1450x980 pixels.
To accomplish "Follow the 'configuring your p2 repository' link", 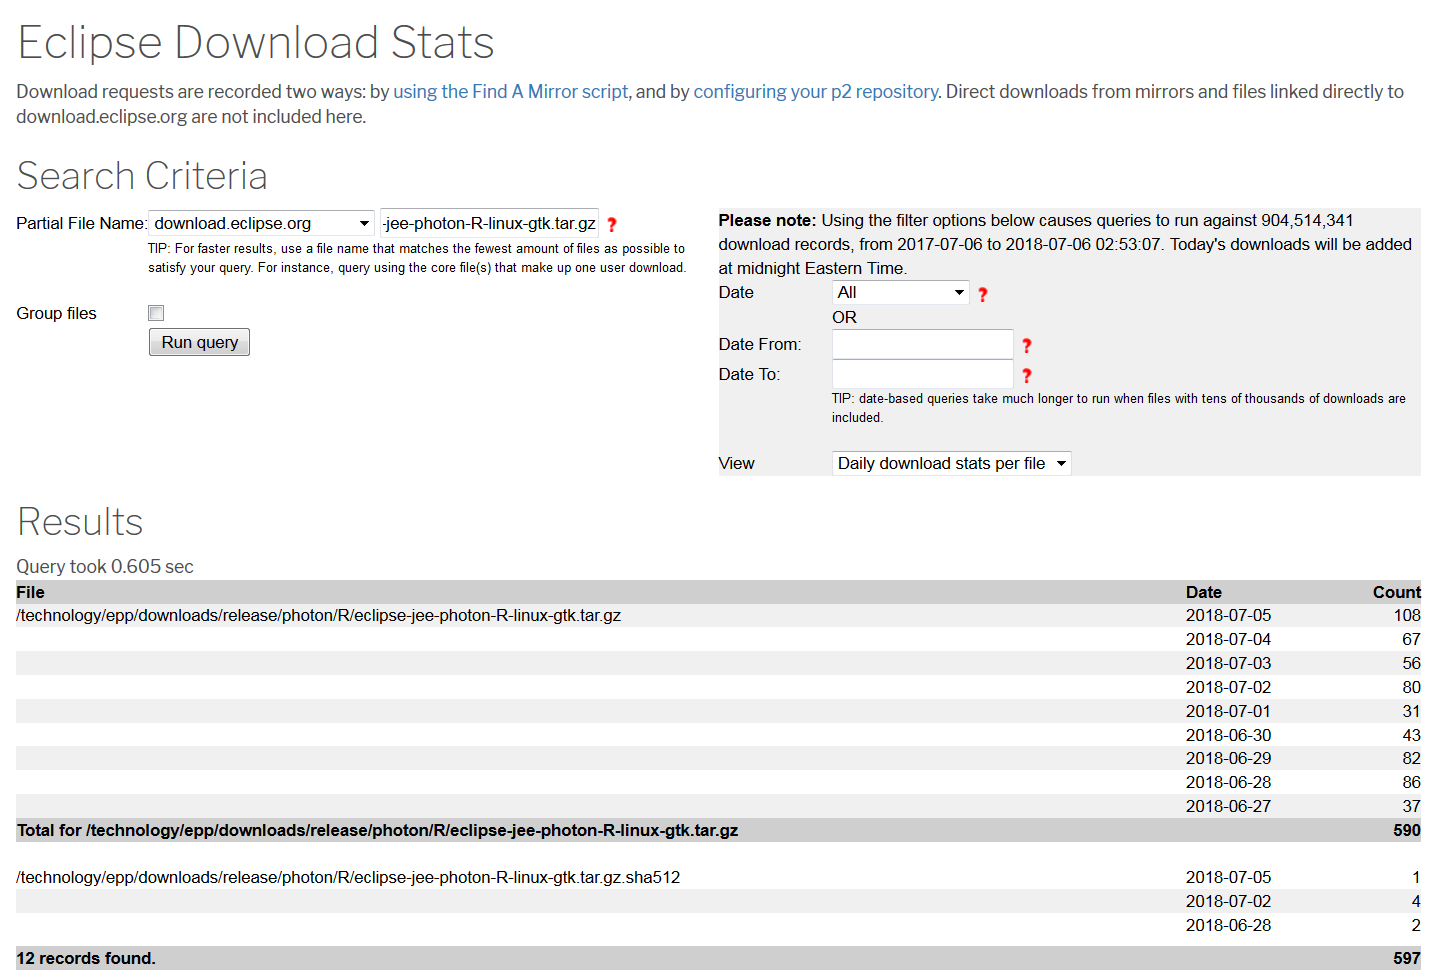I will tap(815, 92).
